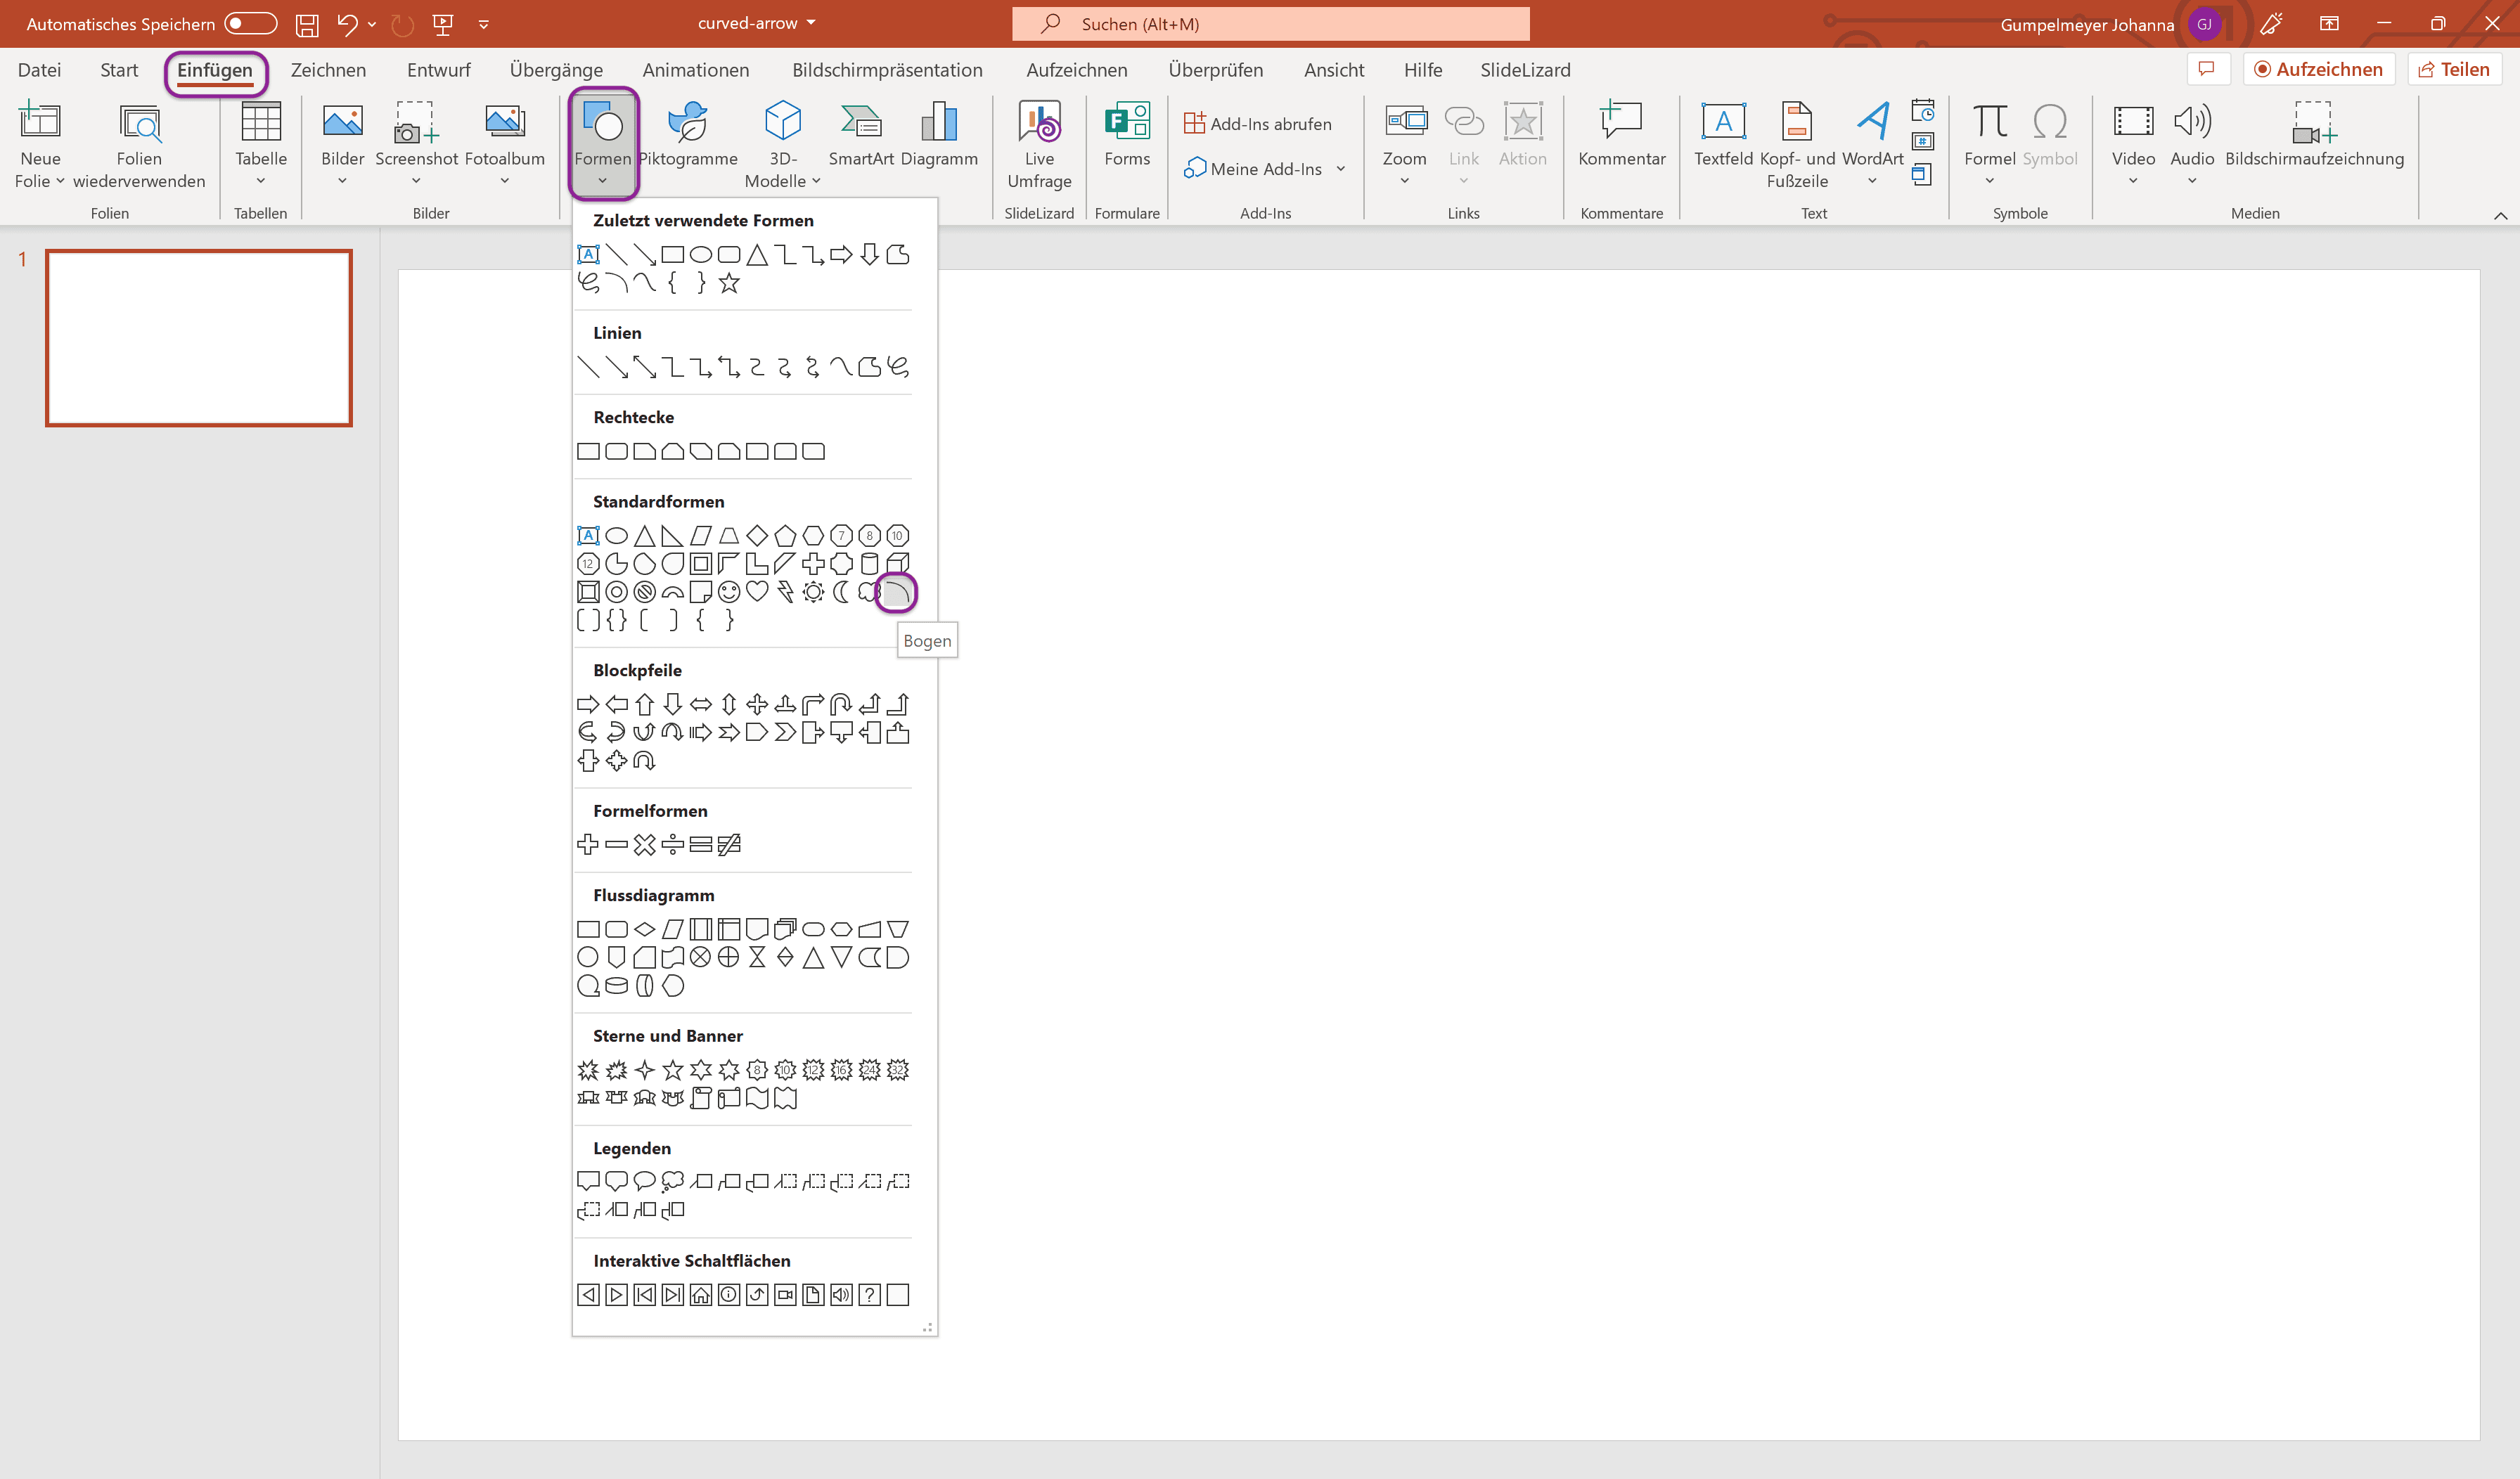Expand the Formen dropdown

click(602, 181)
